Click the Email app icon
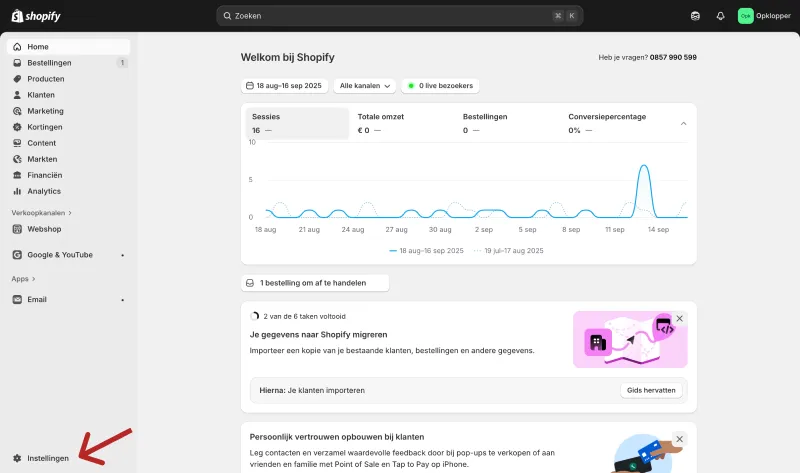 17,300
